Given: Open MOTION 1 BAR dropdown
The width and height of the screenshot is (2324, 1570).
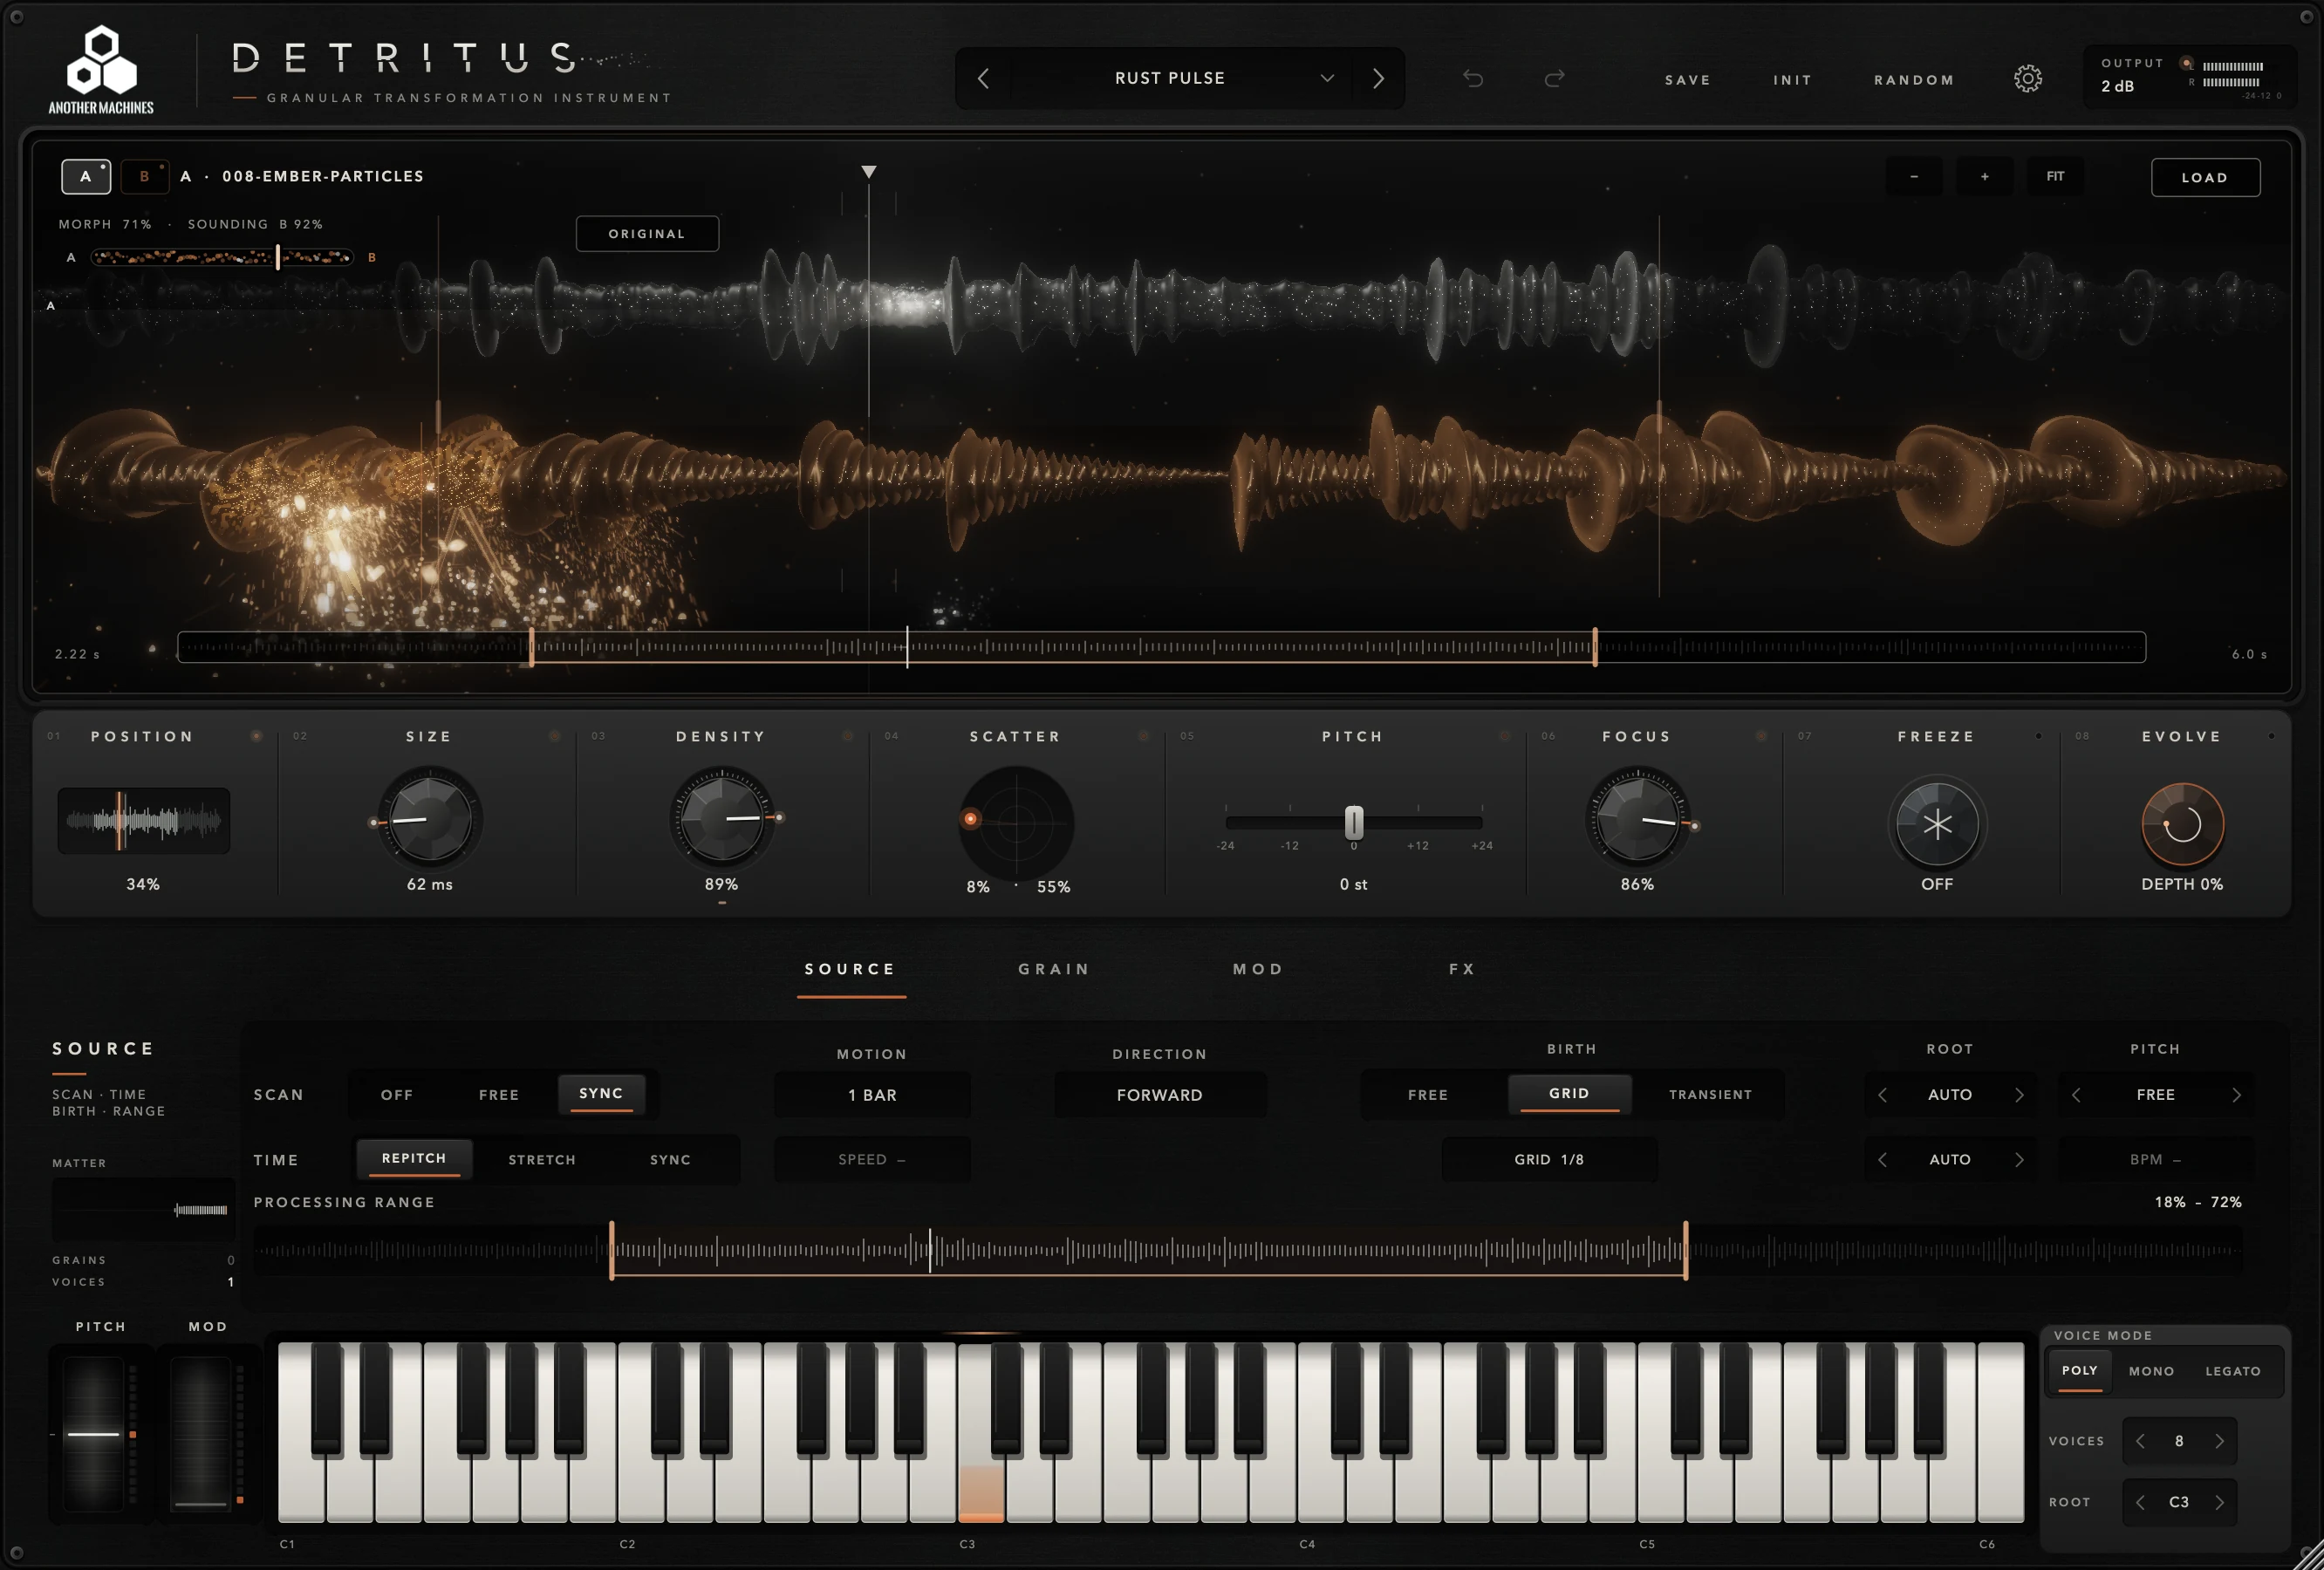Looking at the screenshot, I should pyautogui.click(x=872, y=1095).
